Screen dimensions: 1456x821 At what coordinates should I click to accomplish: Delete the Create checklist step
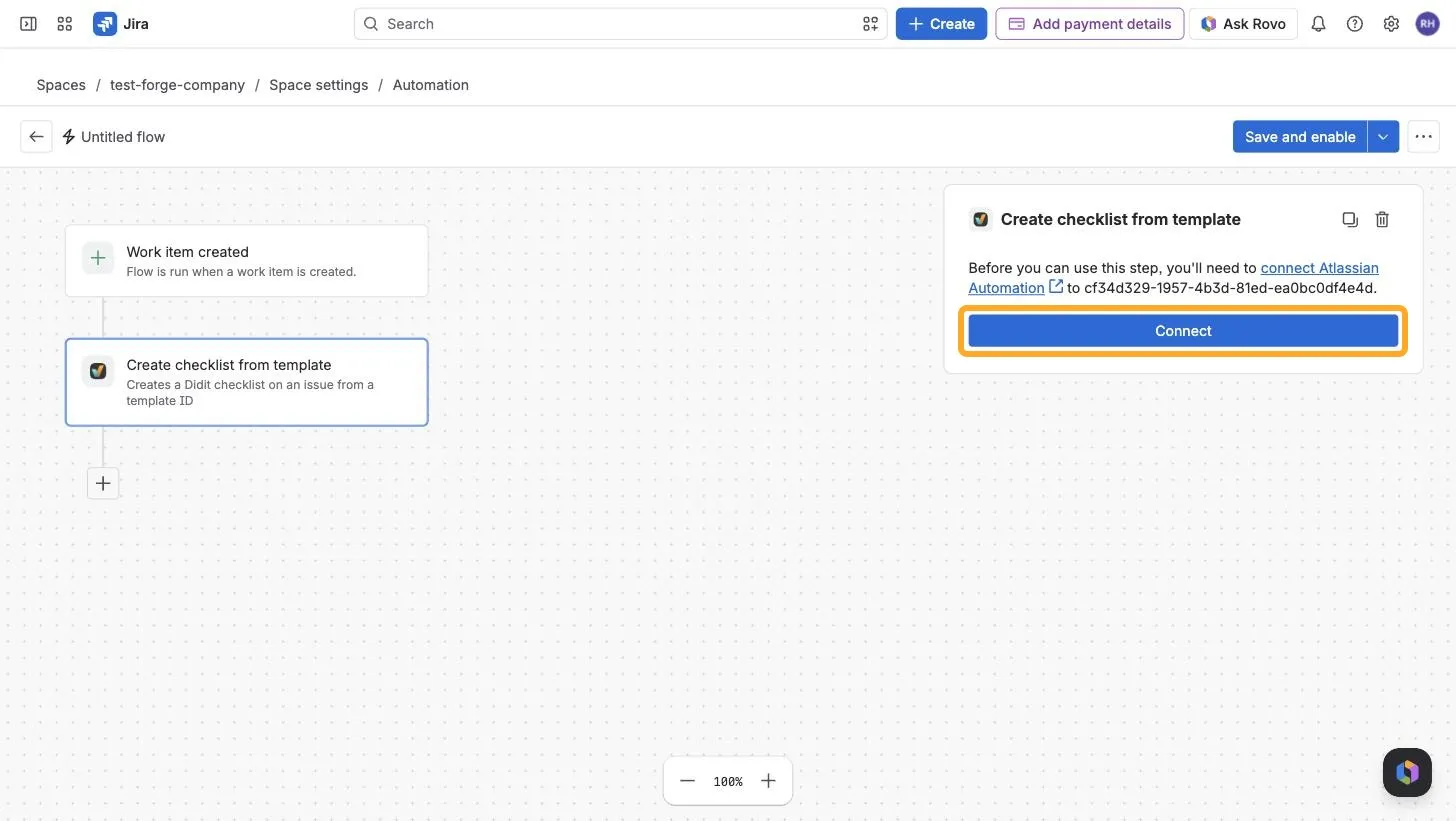1382,220
